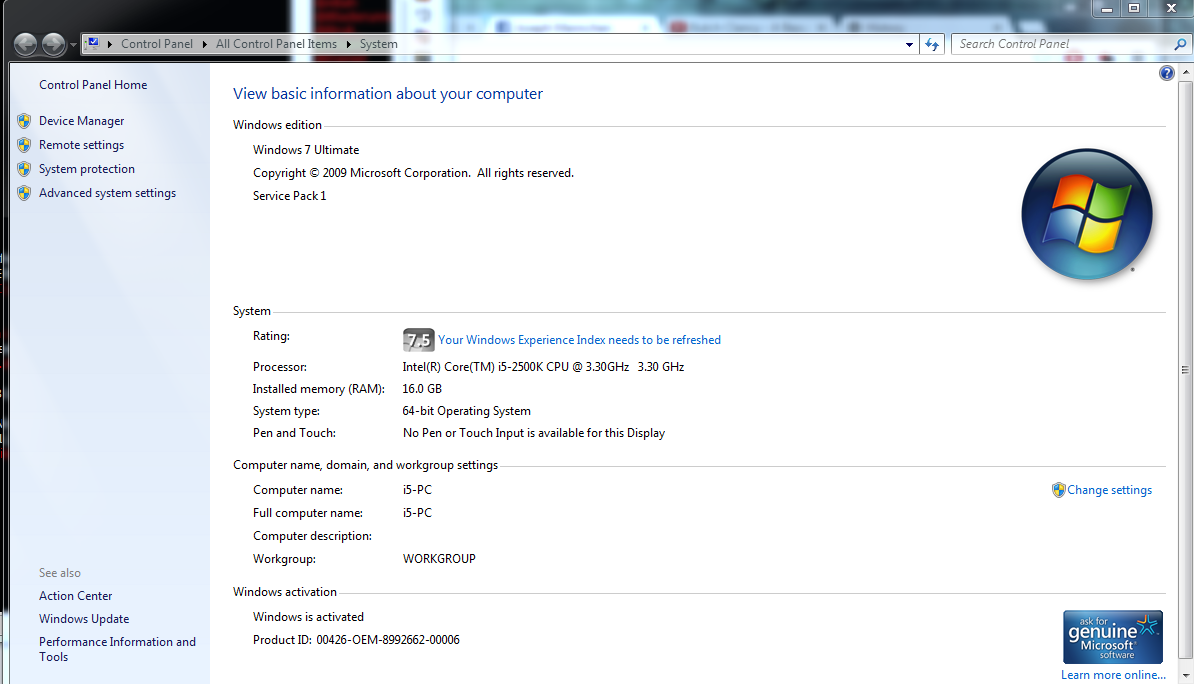Open Help via the question mark icon
Image resolution: width=1194 pixels, height=684 pixels.
click(1167, 73)
